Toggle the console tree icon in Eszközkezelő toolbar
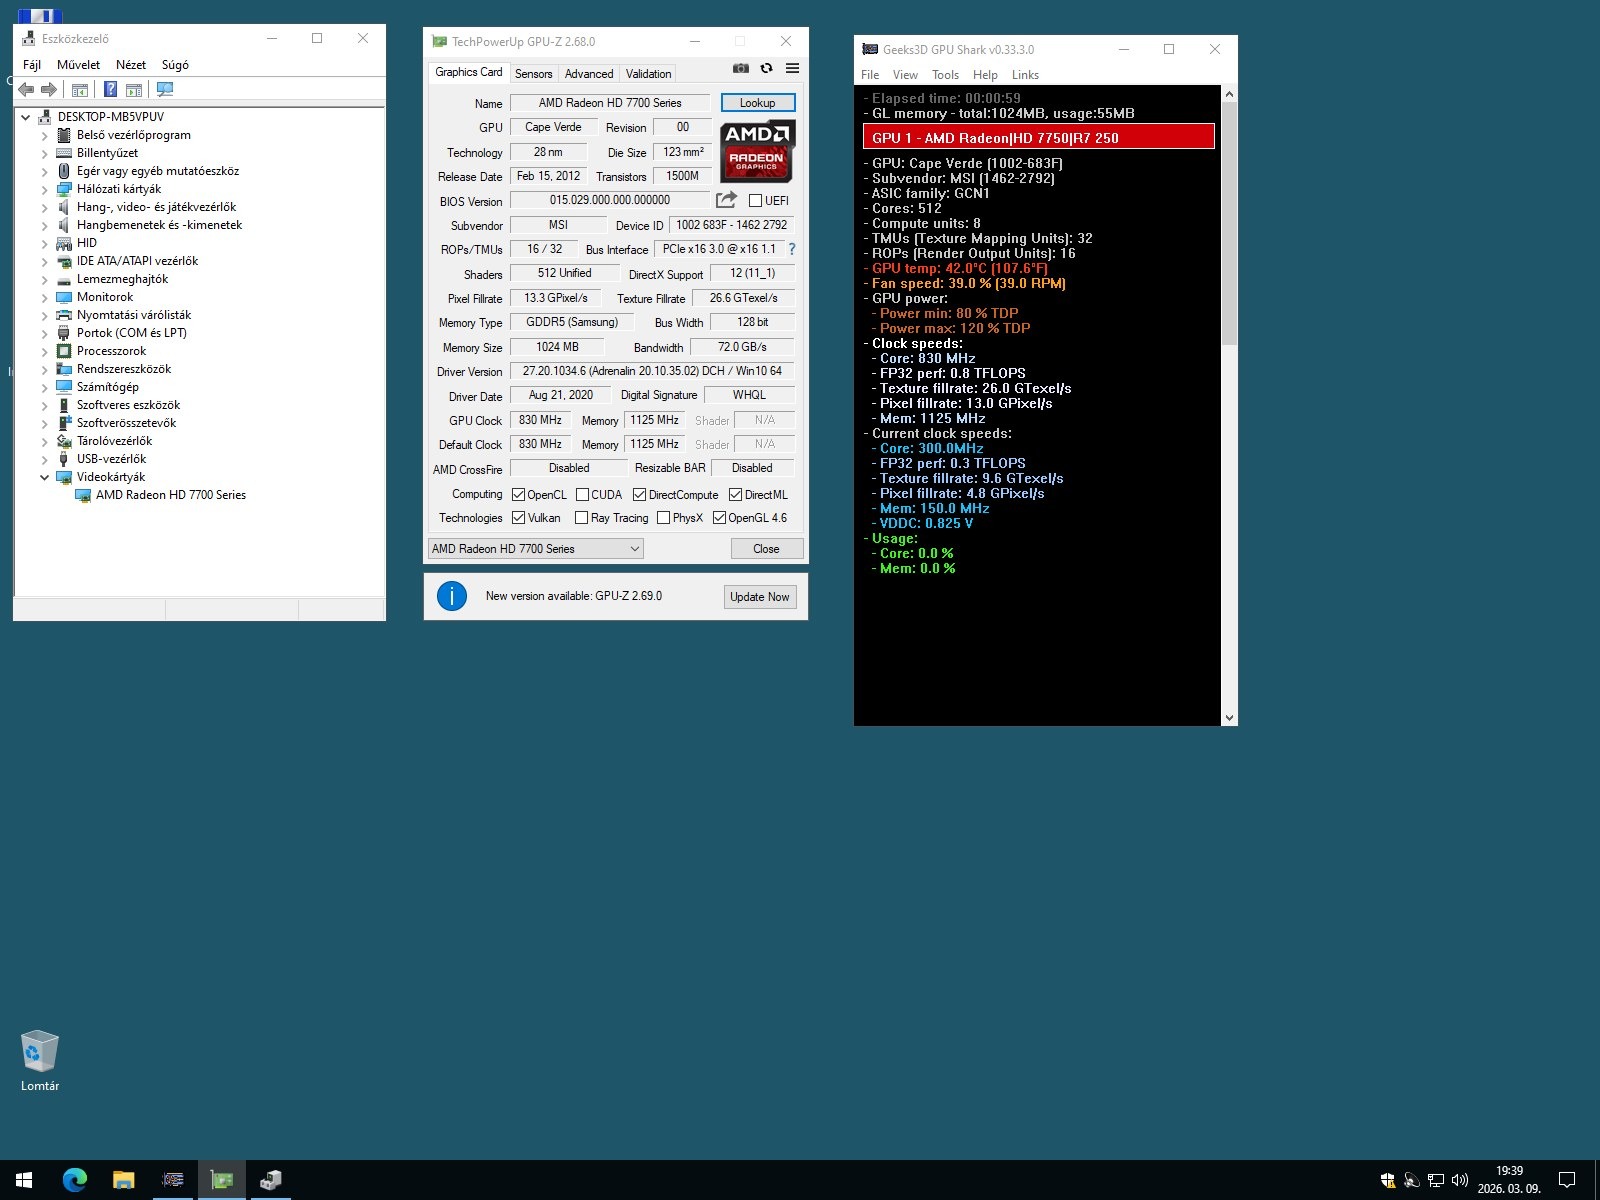1600x1200 pixels. point(80,89)
